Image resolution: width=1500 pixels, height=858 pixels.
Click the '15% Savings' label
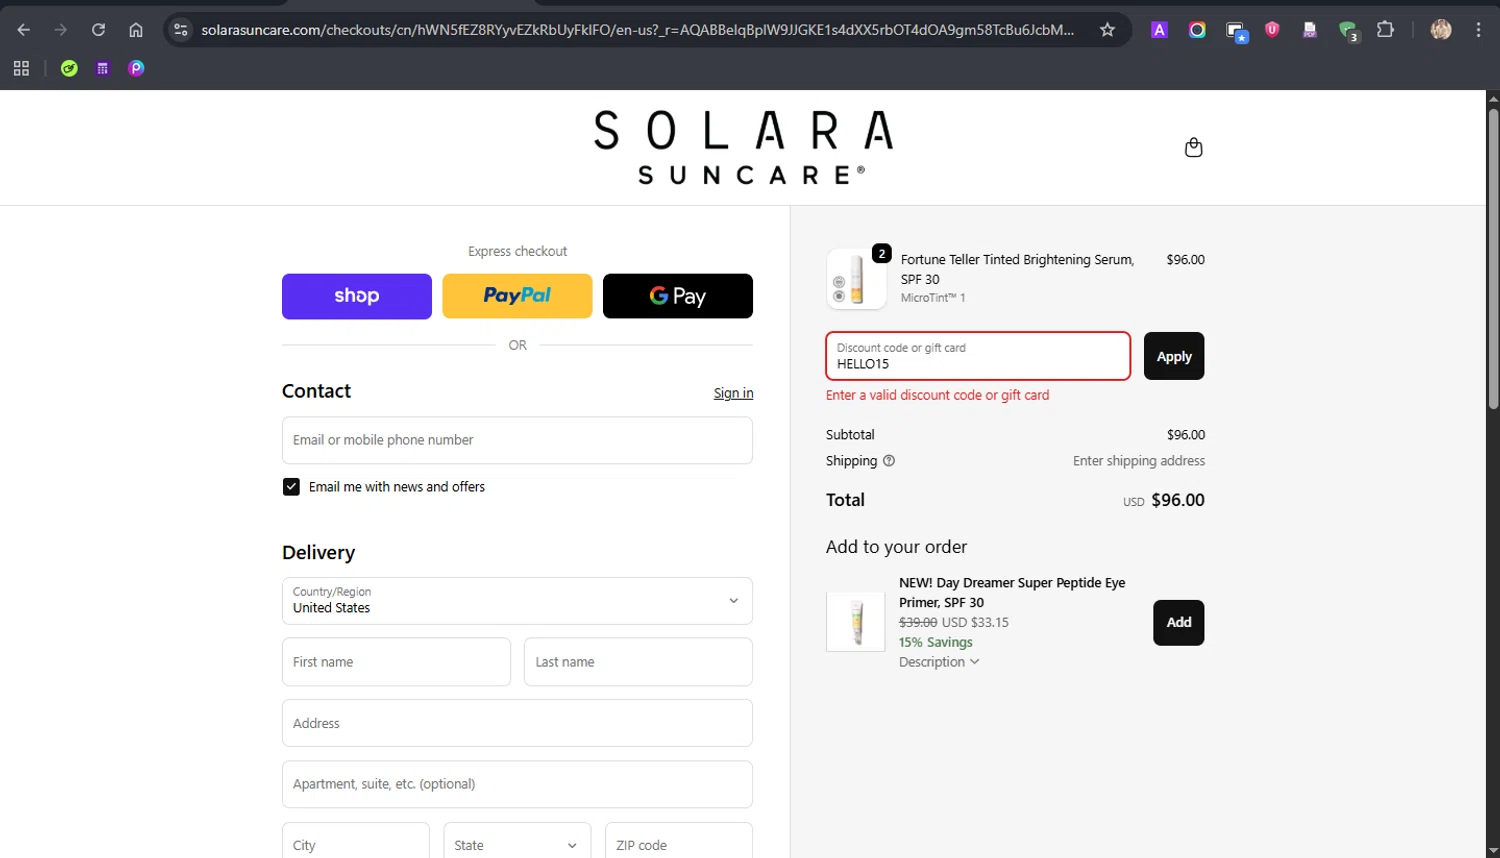[935, 642]
